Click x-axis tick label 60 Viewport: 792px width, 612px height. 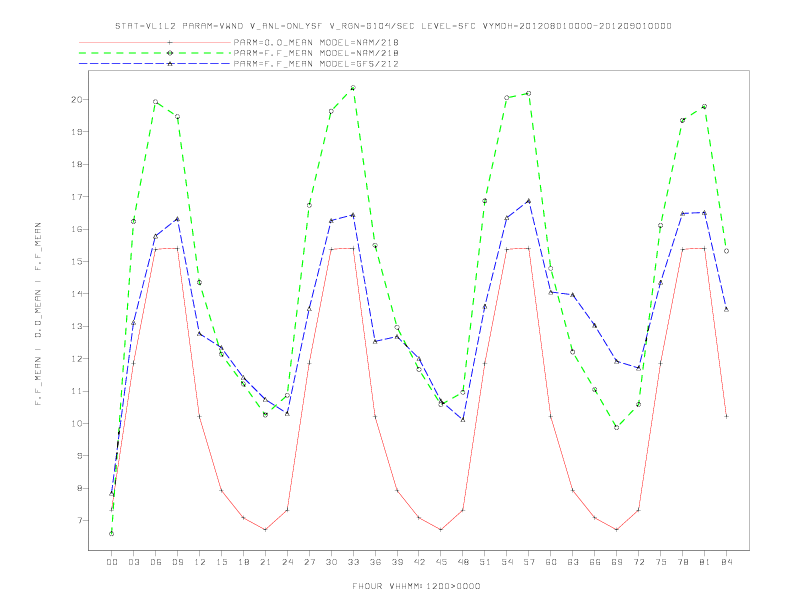pyautogui.click(x=551, y=562)
